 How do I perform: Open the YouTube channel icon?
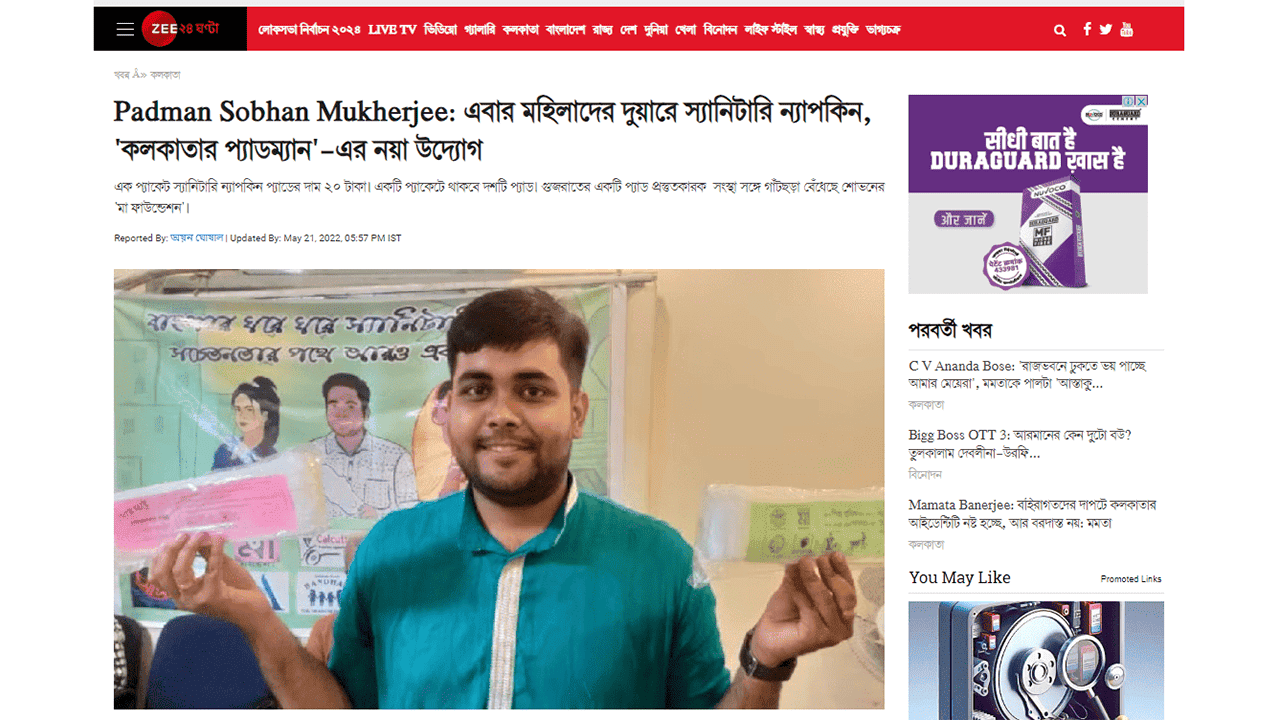click(x=1127, y=29)
